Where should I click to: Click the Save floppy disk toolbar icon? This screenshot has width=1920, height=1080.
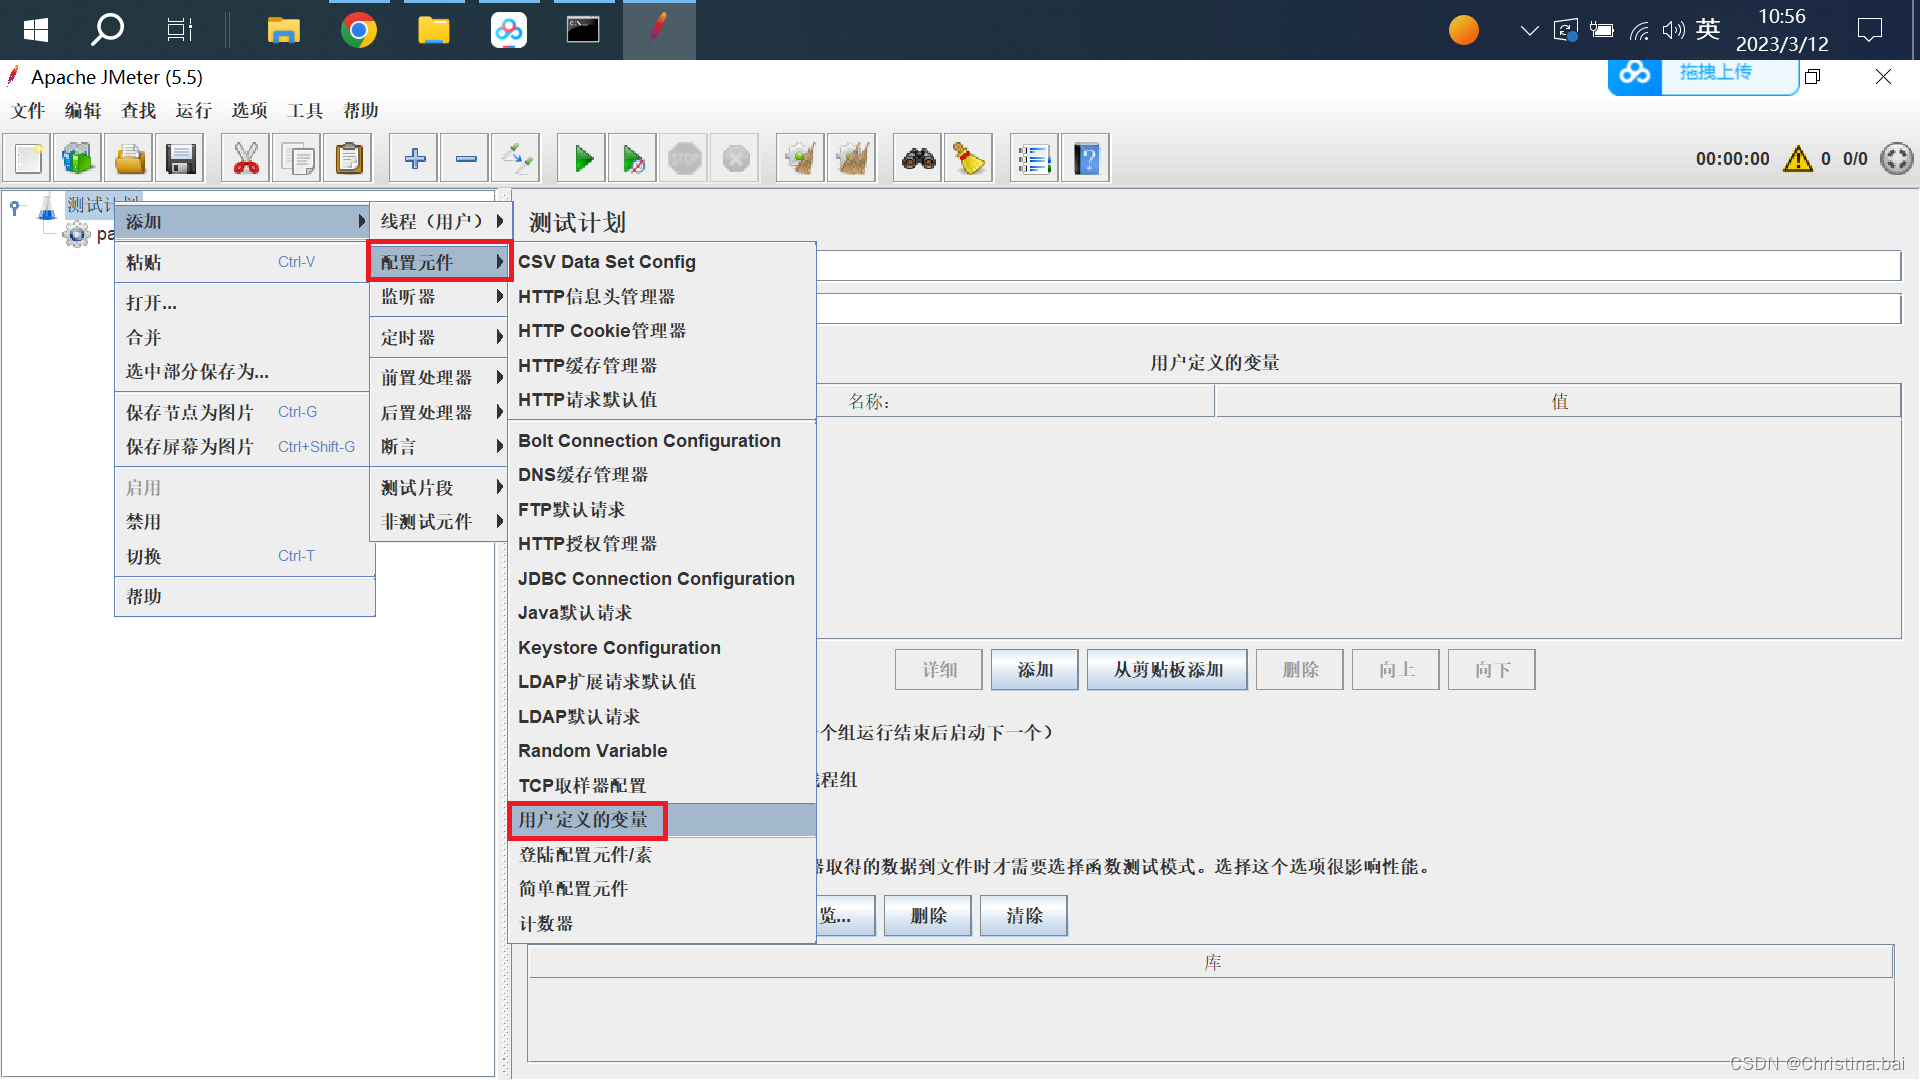pos(180,159)
